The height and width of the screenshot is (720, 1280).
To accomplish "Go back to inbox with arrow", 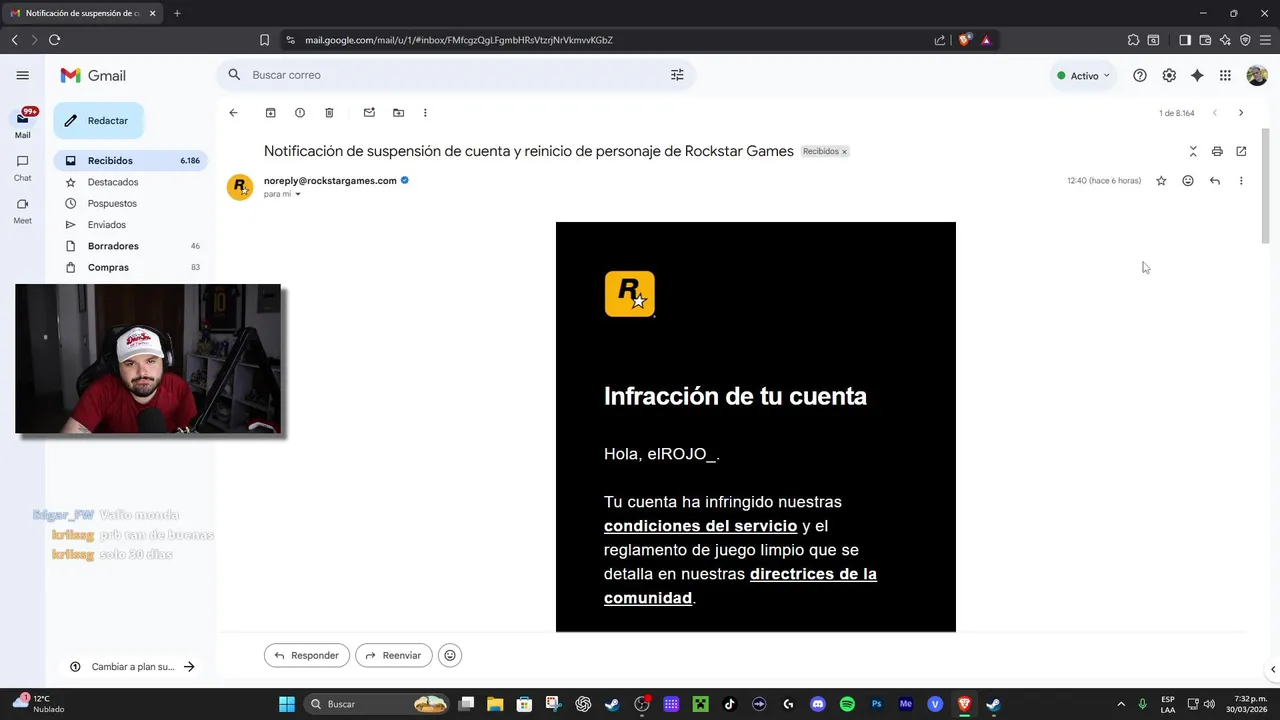I will pos(233,113).
